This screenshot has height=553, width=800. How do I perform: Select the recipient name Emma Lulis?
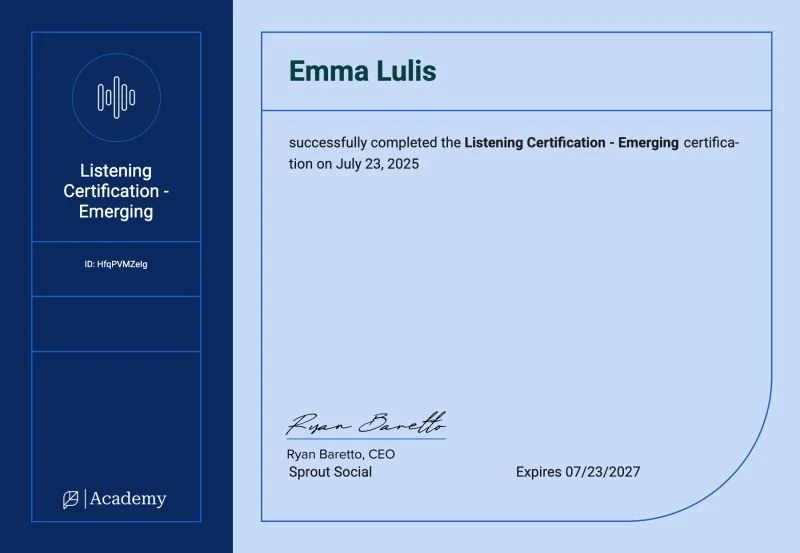[362, 71]
